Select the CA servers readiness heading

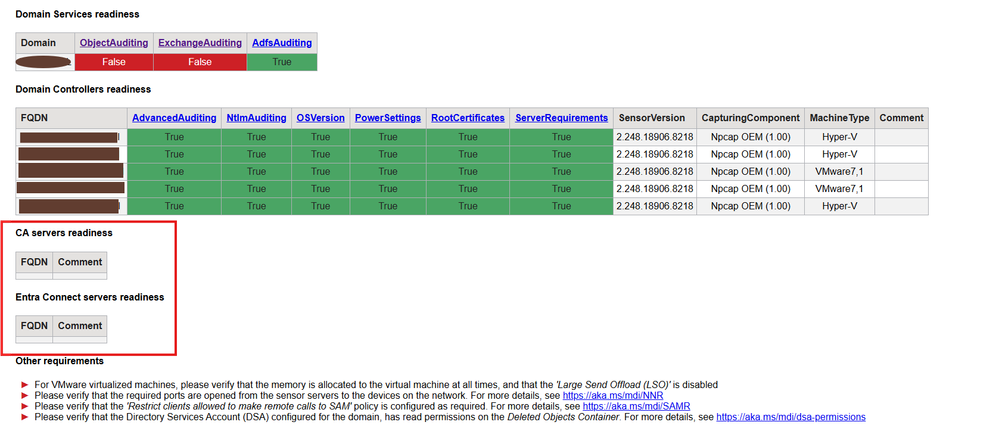[64, 233]
